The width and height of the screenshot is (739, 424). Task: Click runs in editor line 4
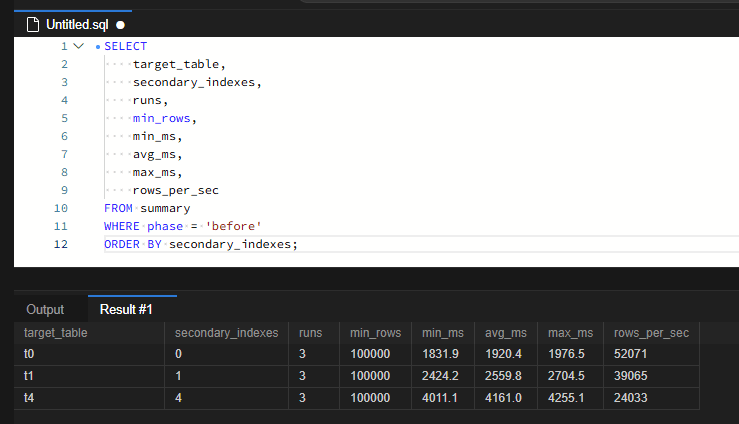(x=147, y=100)
